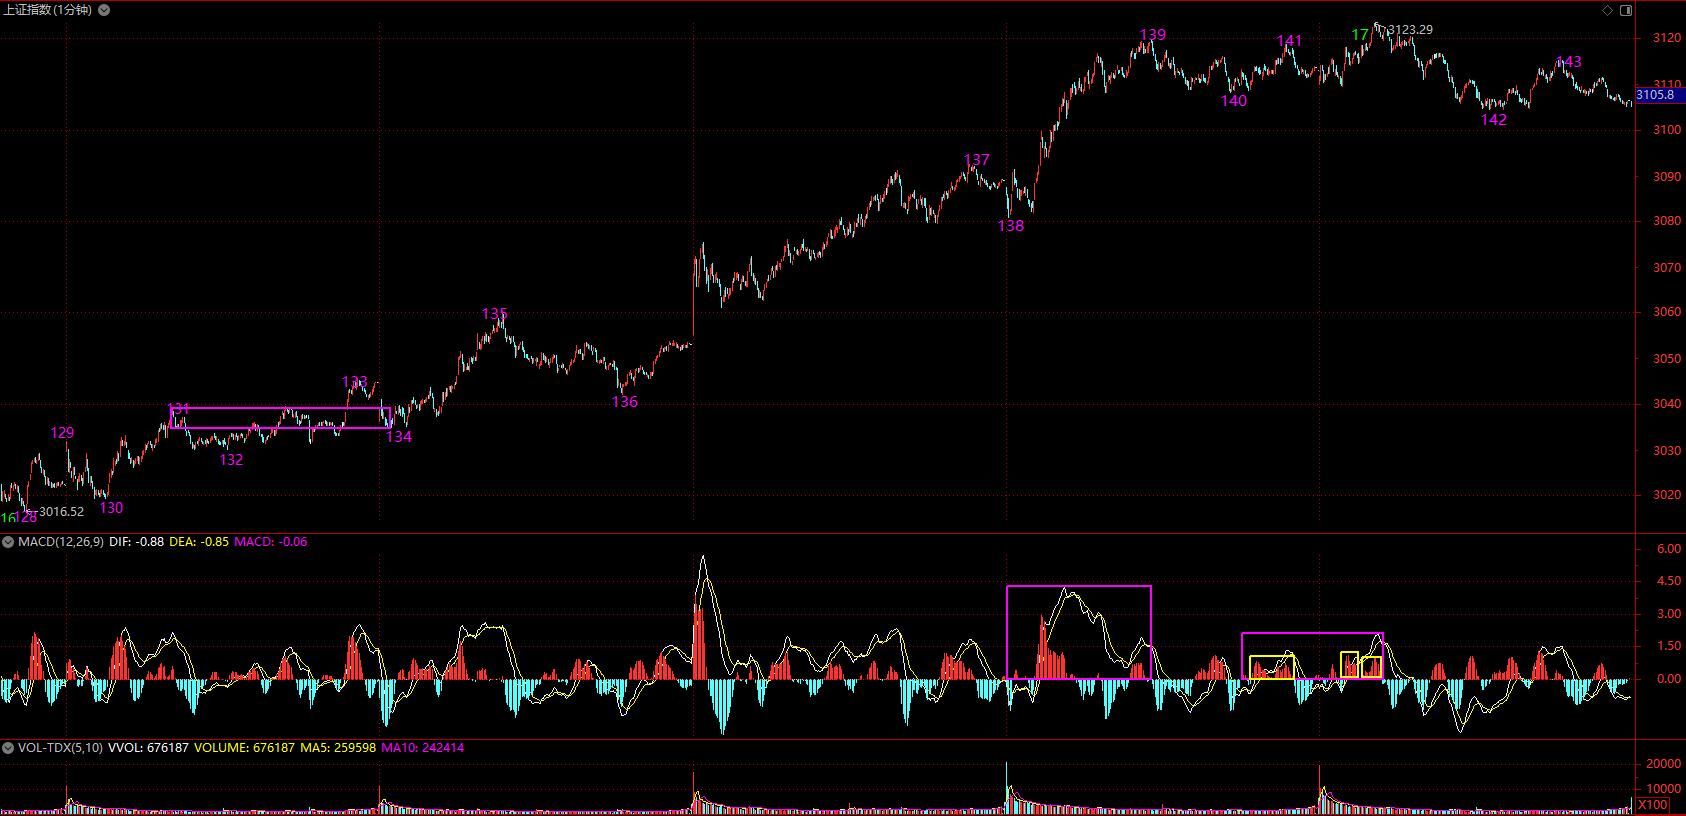Click pivot marker 134 on the chart
This screenshot has width=1686, height=816.
click(x=399, y=437)
